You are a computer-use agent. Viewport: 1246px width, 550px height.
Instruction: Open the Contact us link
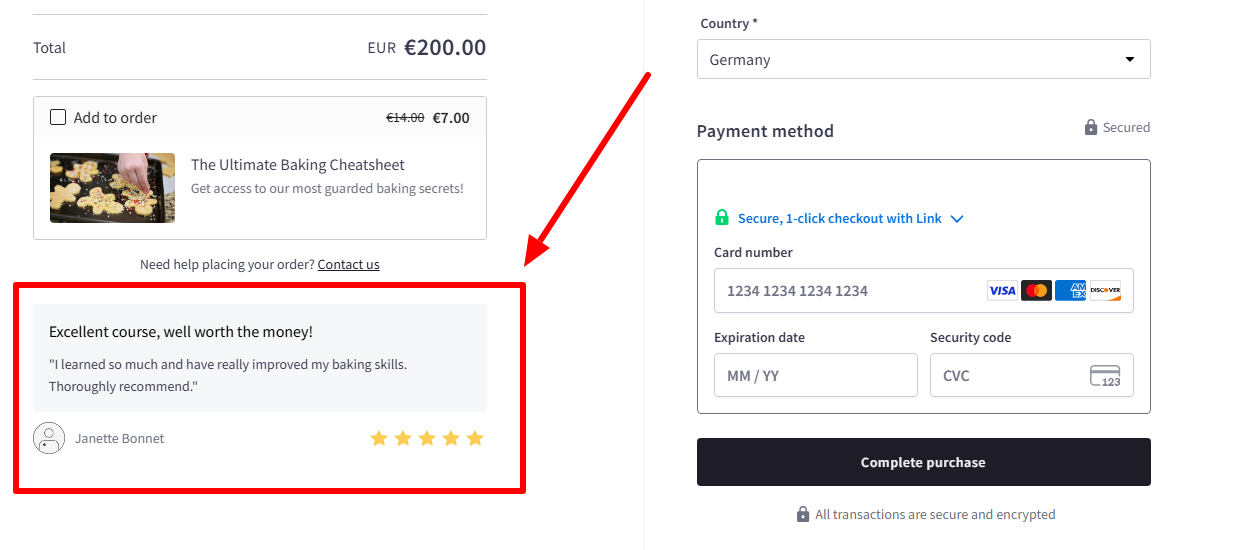[x=348, y=265]
